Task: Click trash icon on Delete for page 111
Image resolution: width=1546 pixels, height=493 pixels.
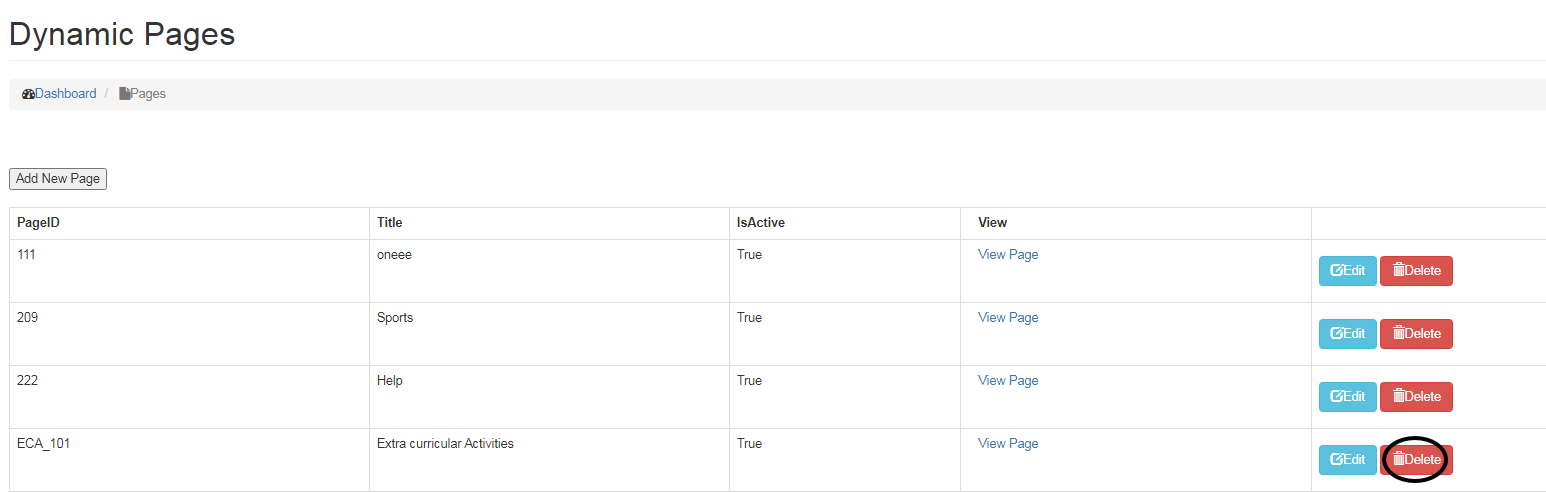Action: point(1399,271)
